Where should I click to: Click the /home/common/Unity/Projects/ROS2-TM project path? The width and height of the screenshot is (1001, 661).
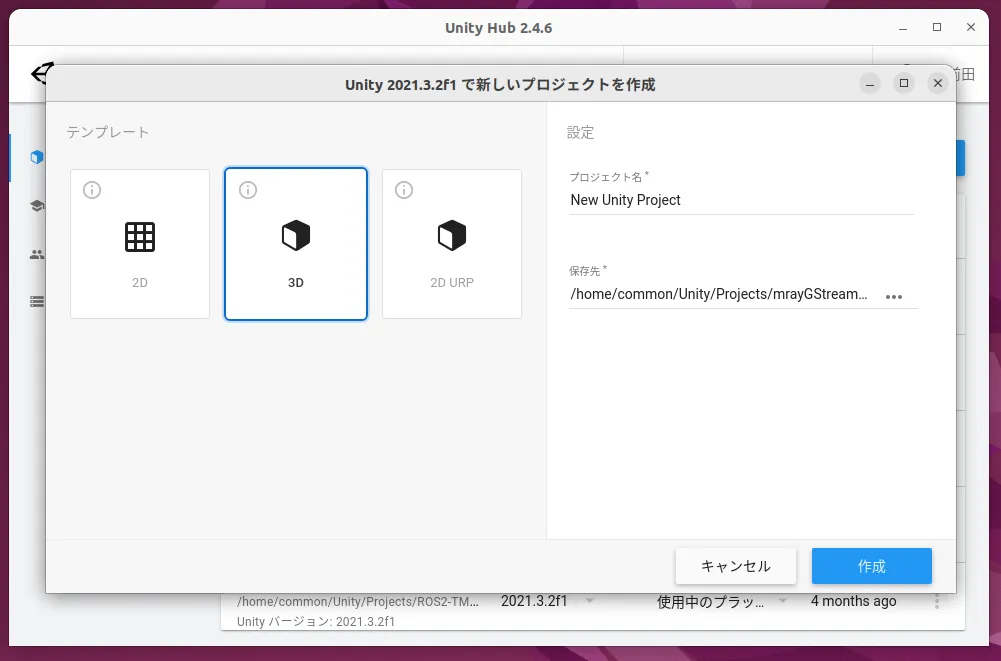click(x=358, y=602)
